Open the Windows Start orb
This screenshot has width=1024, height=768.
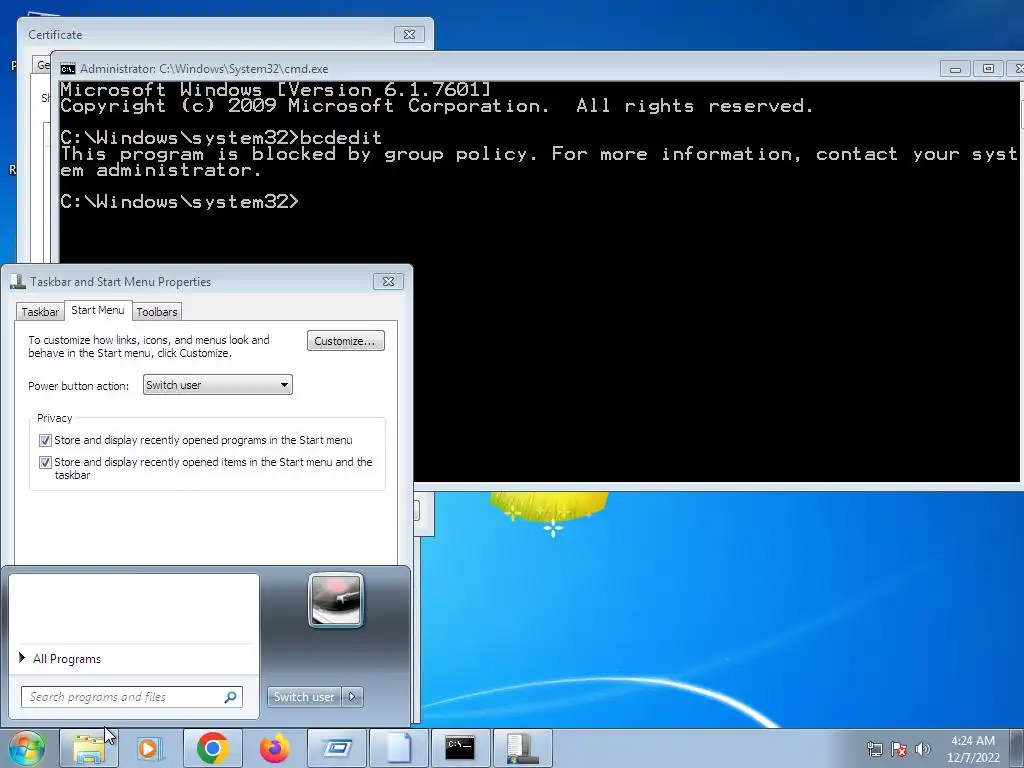(x=26, y=748)
